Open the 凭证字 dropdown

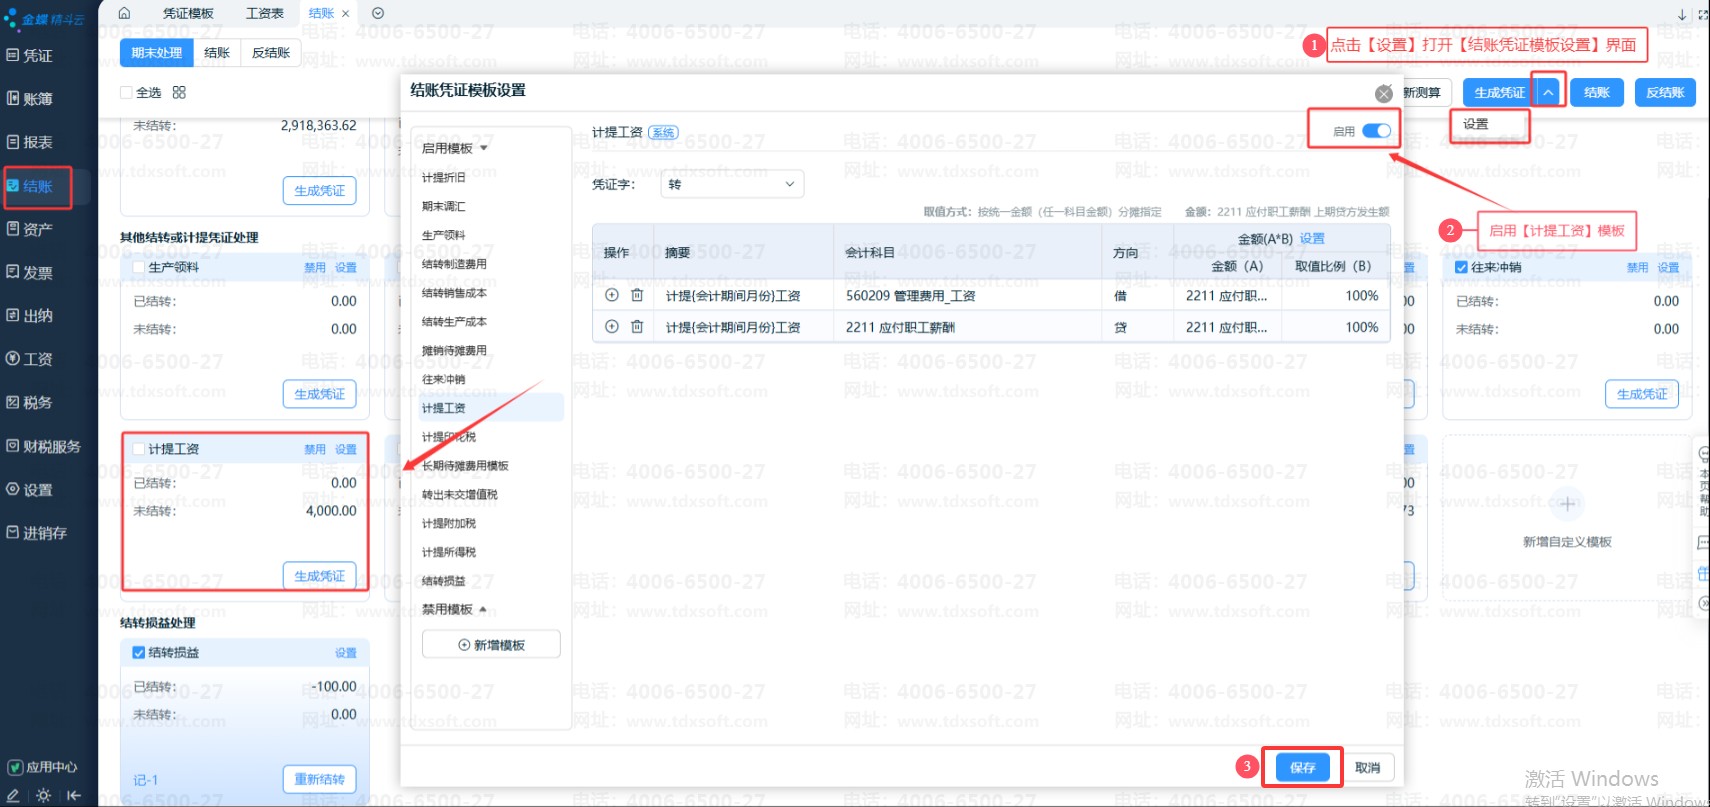point(732,184)
